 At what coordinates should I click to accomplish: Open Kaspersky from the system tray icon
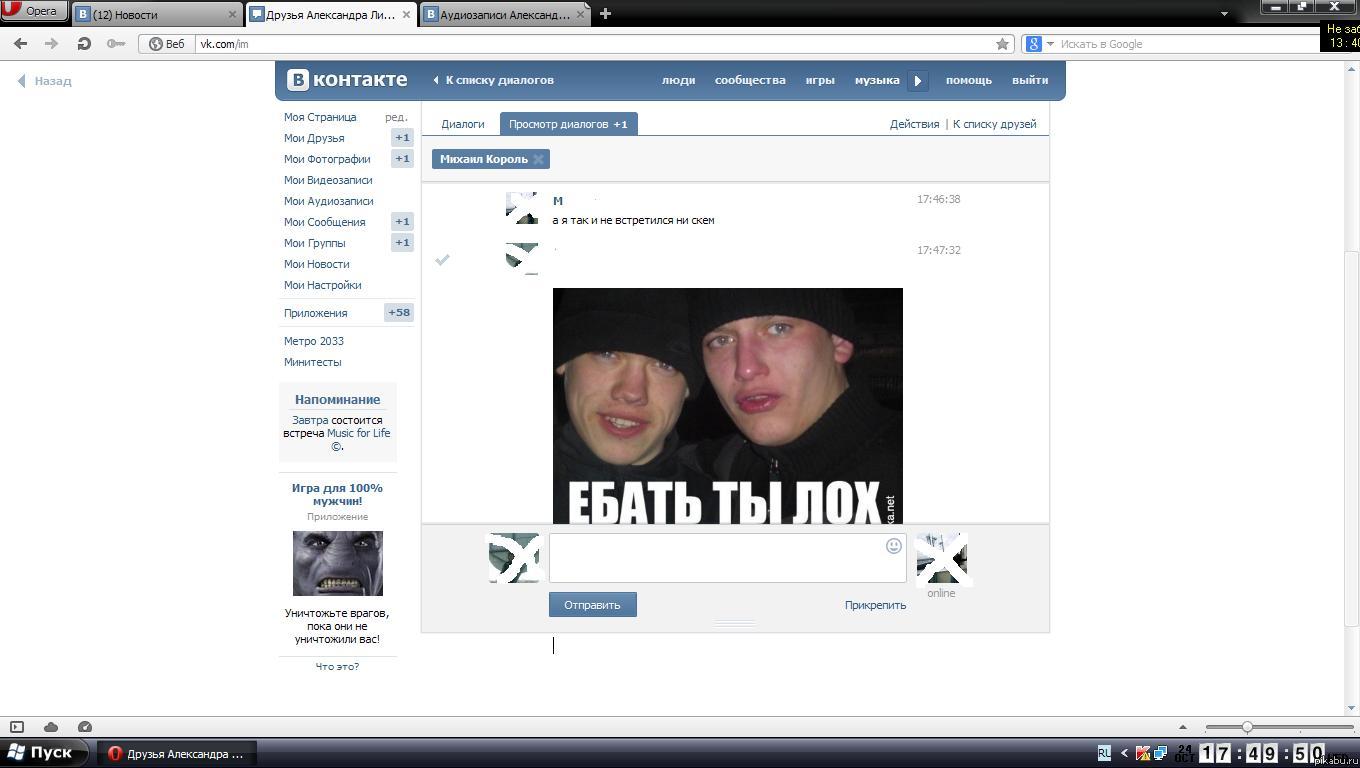tap(1141, 753)
